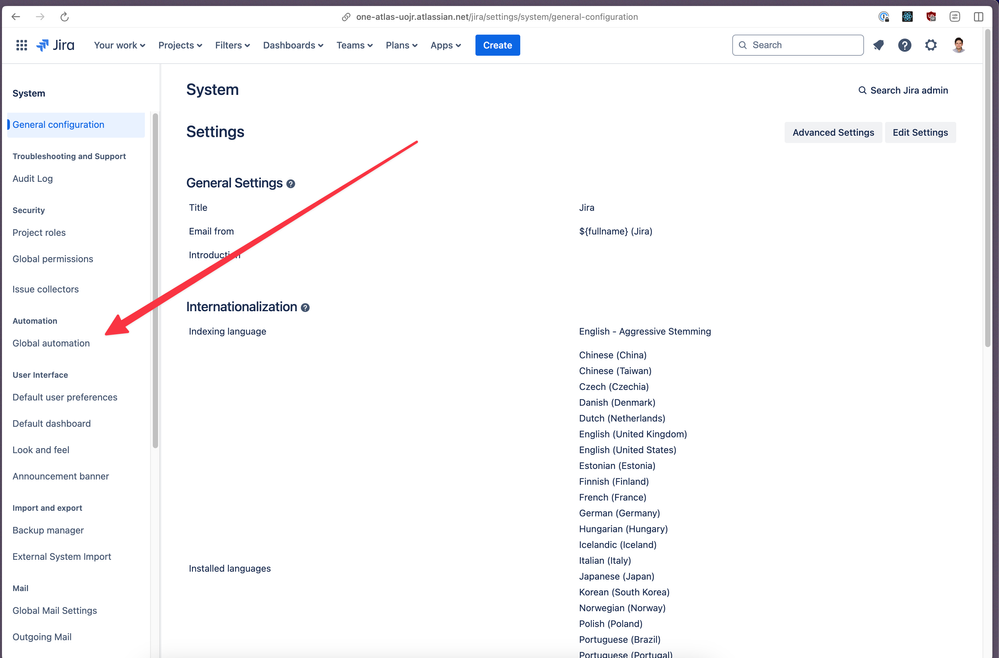
Task: Open the React DevTools browser extension
Action: coord(907,16)
